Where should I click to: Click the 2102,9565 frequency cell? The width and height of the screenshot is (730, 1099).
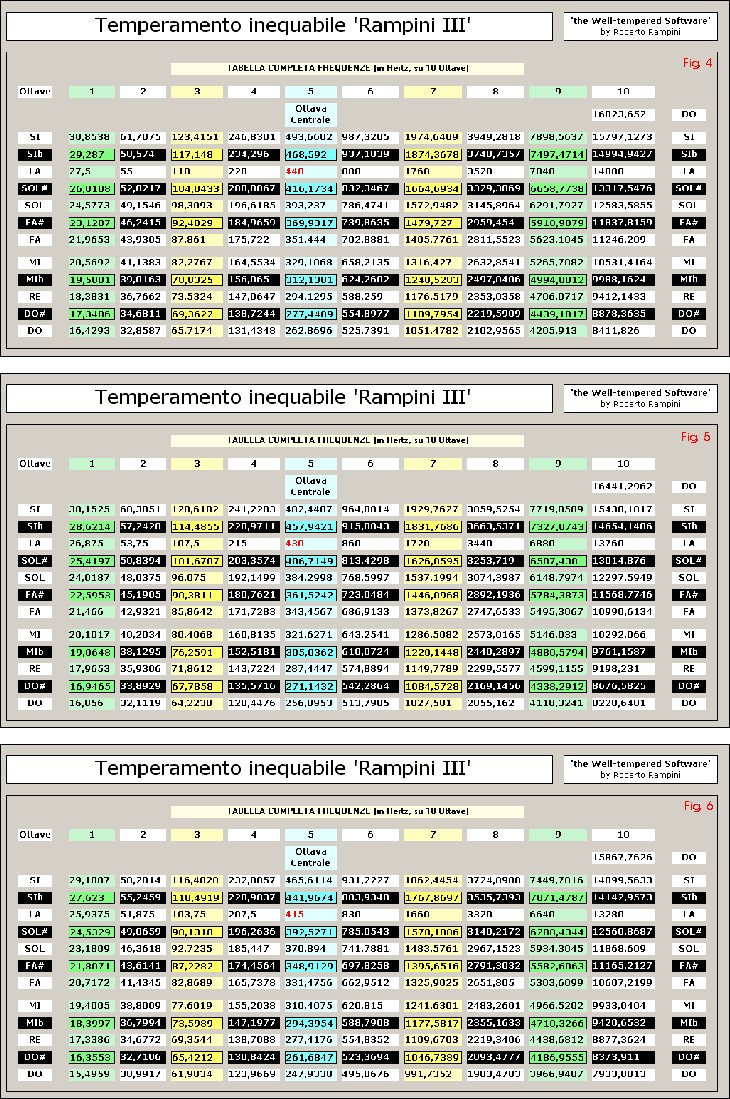pos(495,330)
